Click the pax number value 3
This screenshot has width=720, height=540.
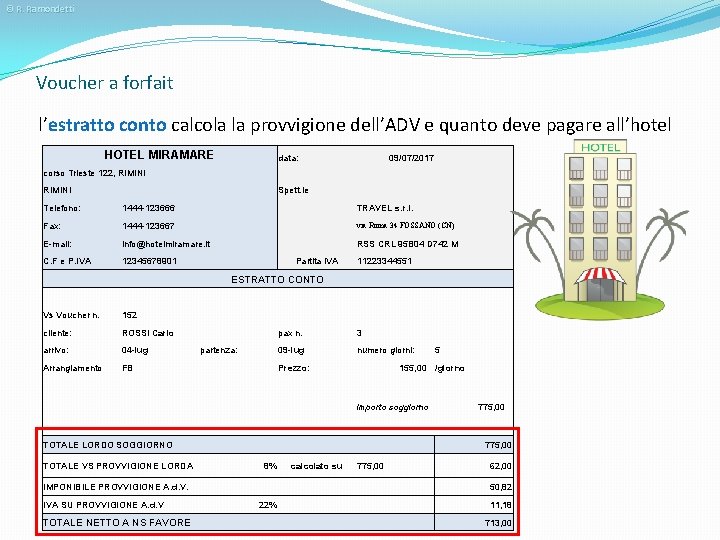point(359,333)
